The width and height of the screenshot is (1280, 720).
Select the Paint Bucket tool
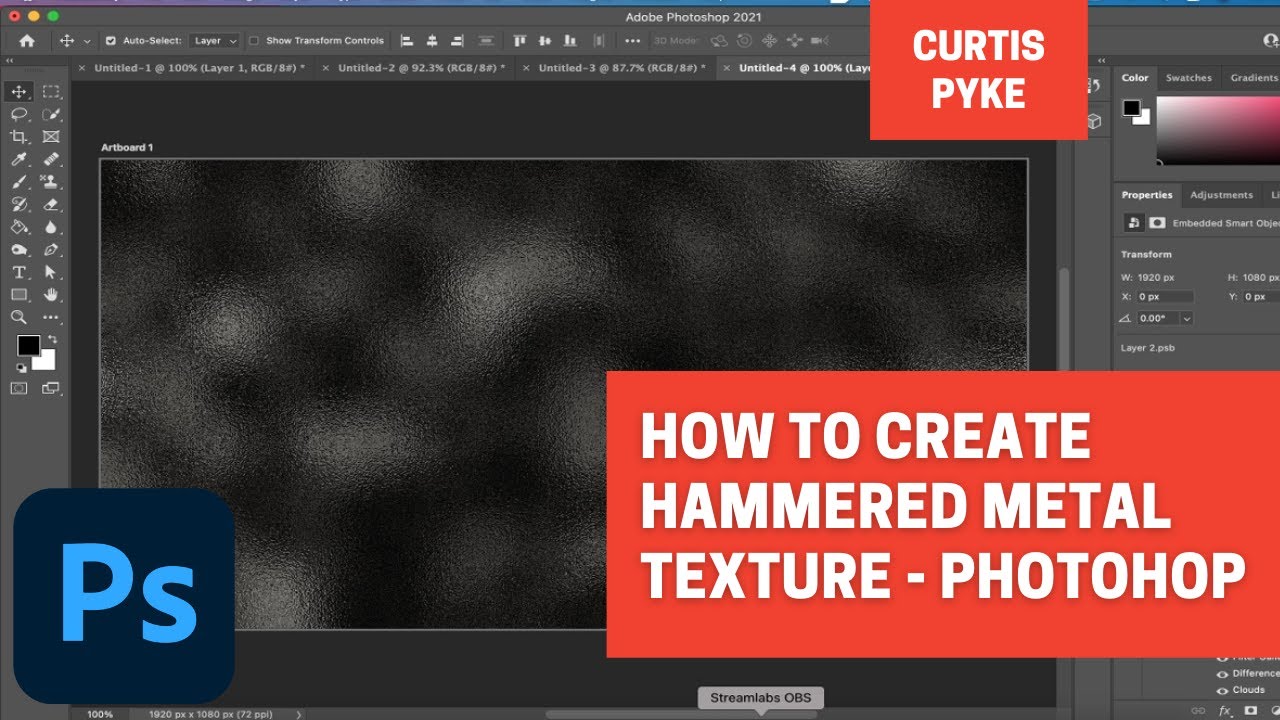(x=20, y=225)
